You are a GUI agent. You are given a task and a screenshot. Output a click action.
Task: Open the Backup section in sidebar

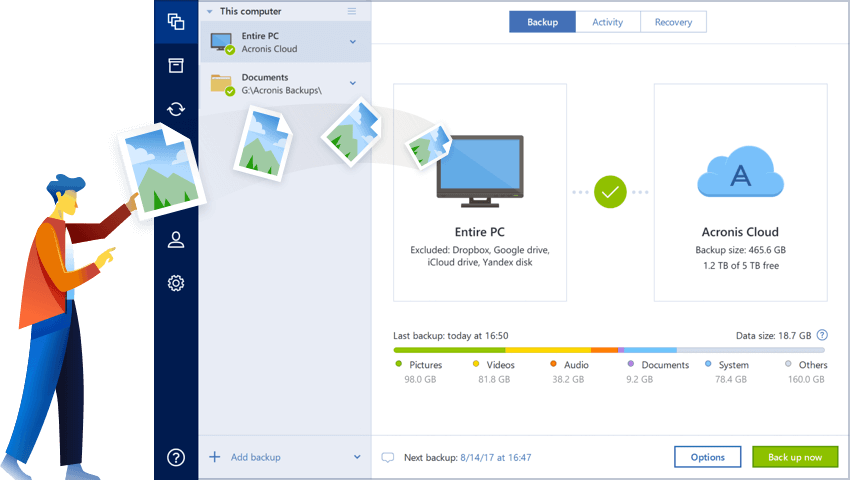pos(176,22)
